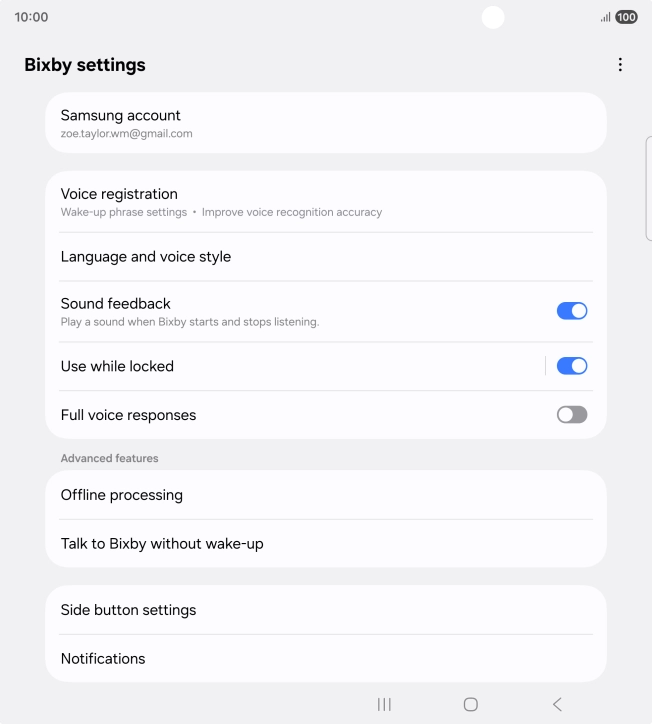The height and width of the screenshot is (724, 652).
Task: Turn off the Use while locked switch
Action: [x=571, y=366]
